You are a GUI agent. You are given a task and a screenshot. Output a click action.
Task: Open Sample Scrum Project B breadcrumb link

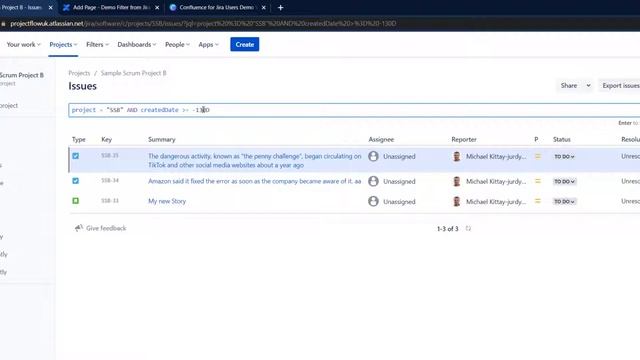(133, 73)
